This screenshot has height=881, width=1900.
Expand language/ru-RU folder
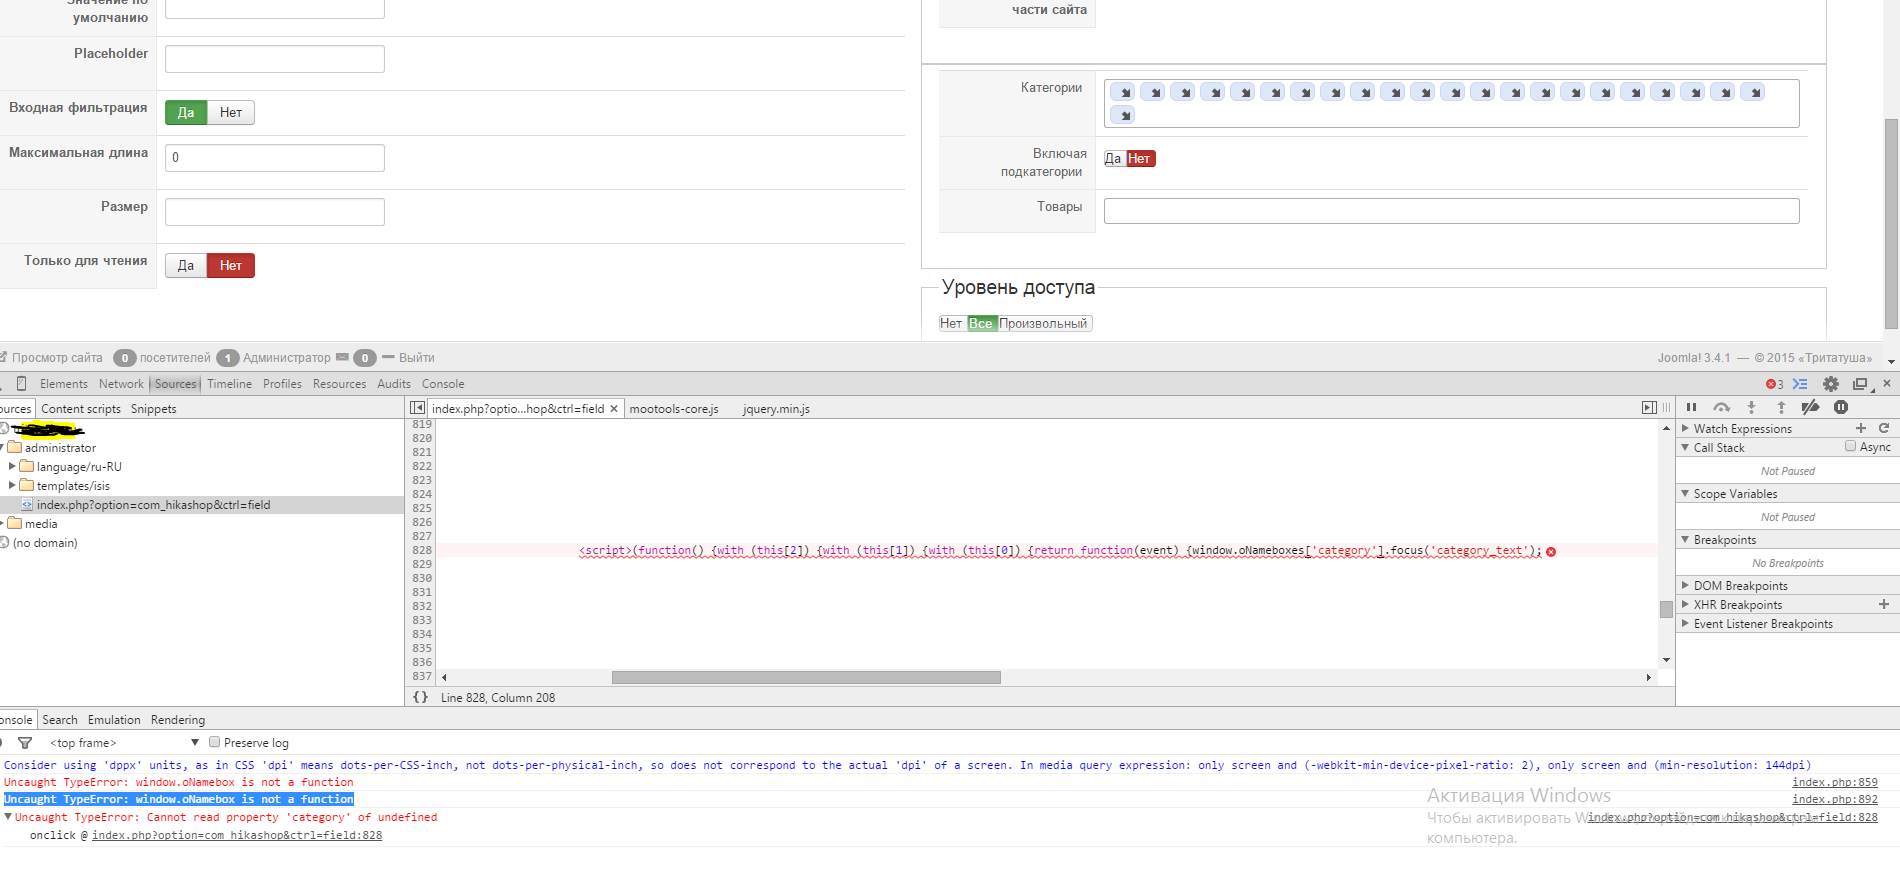12,466
